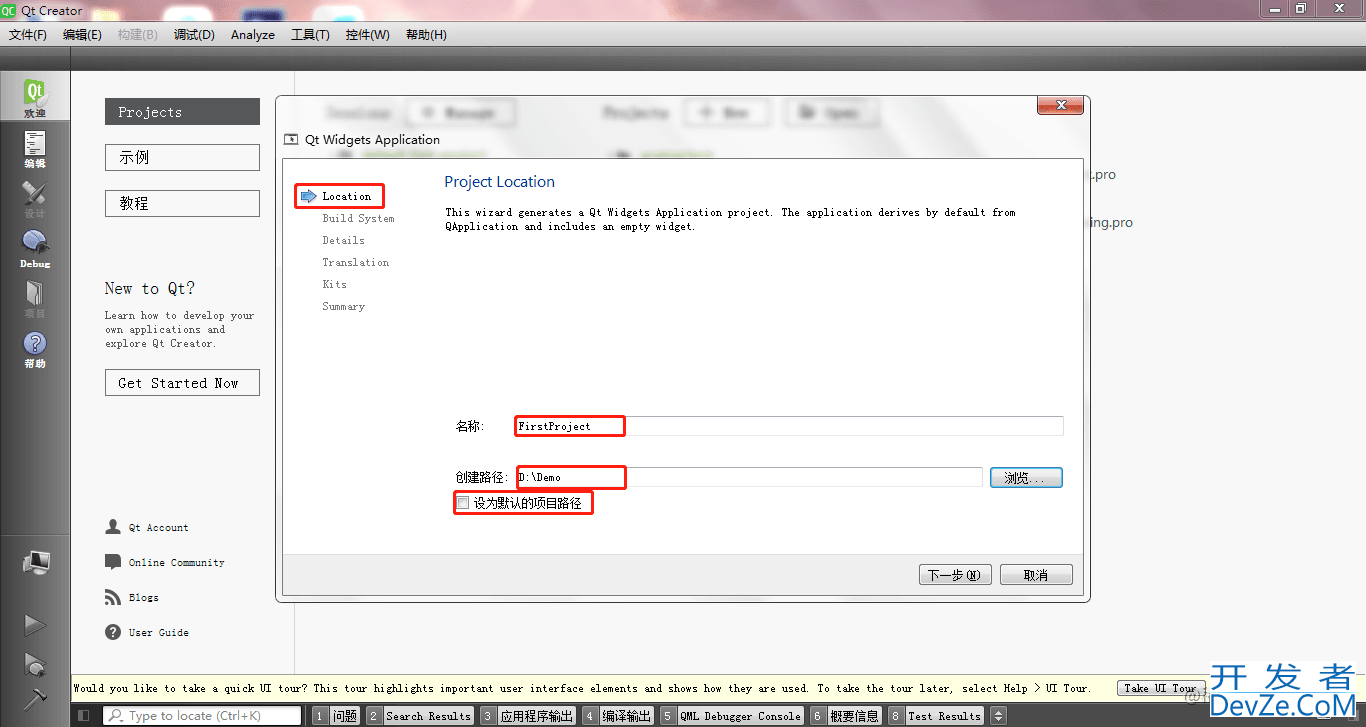Open the 4 编译输出 pane
Image resolution: width=1366 pixels, height=727 pixels.
pos(618,716)
